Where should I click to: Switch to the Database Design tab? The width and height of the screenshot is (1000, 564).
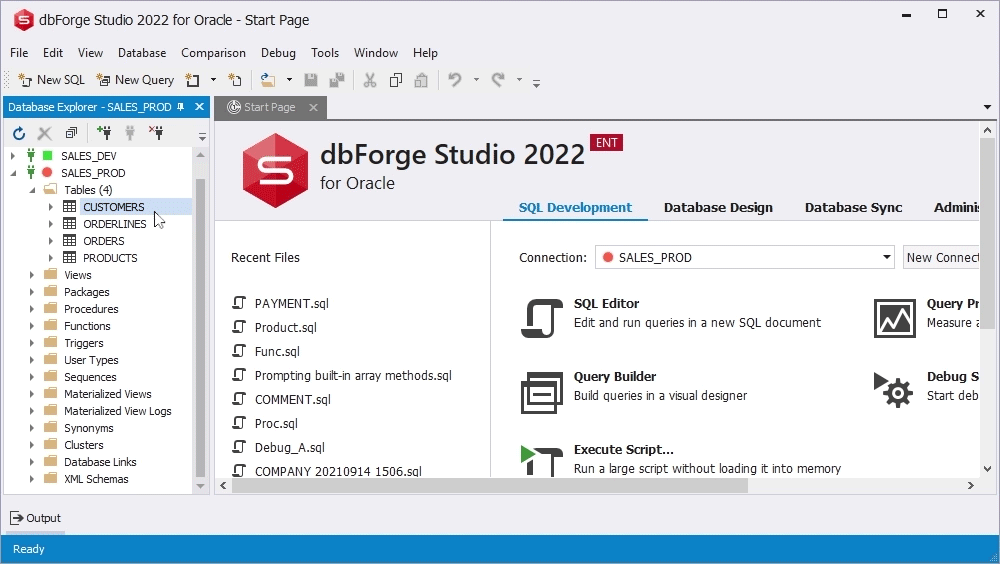[718, 207]
